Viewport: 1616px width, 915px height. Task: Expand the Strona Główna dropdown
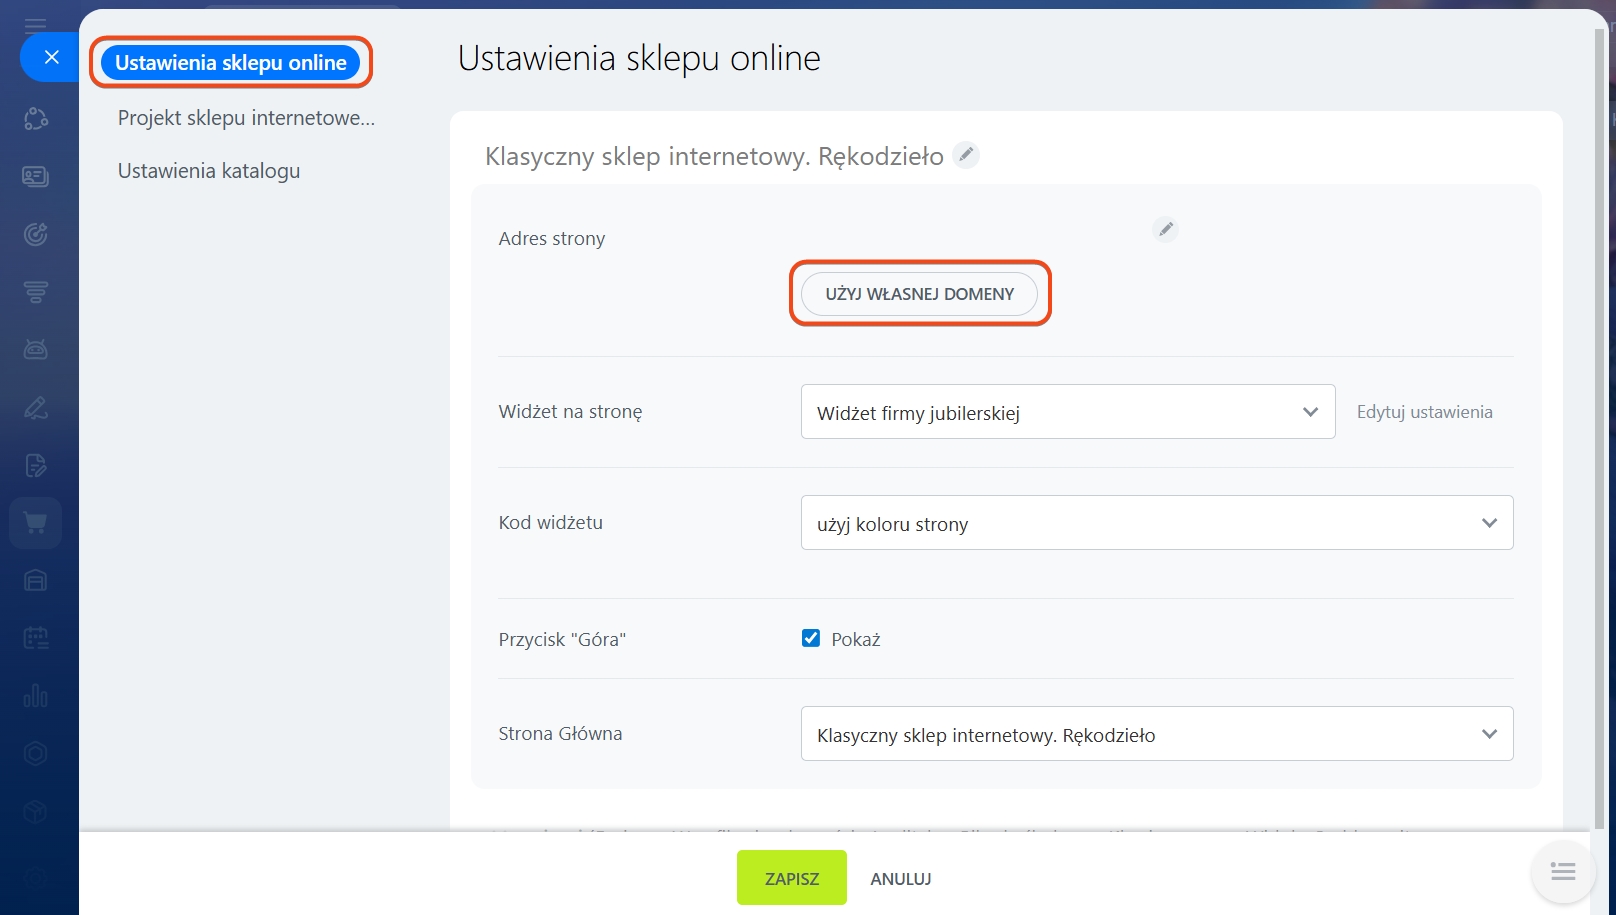(x=1156, y=734)
